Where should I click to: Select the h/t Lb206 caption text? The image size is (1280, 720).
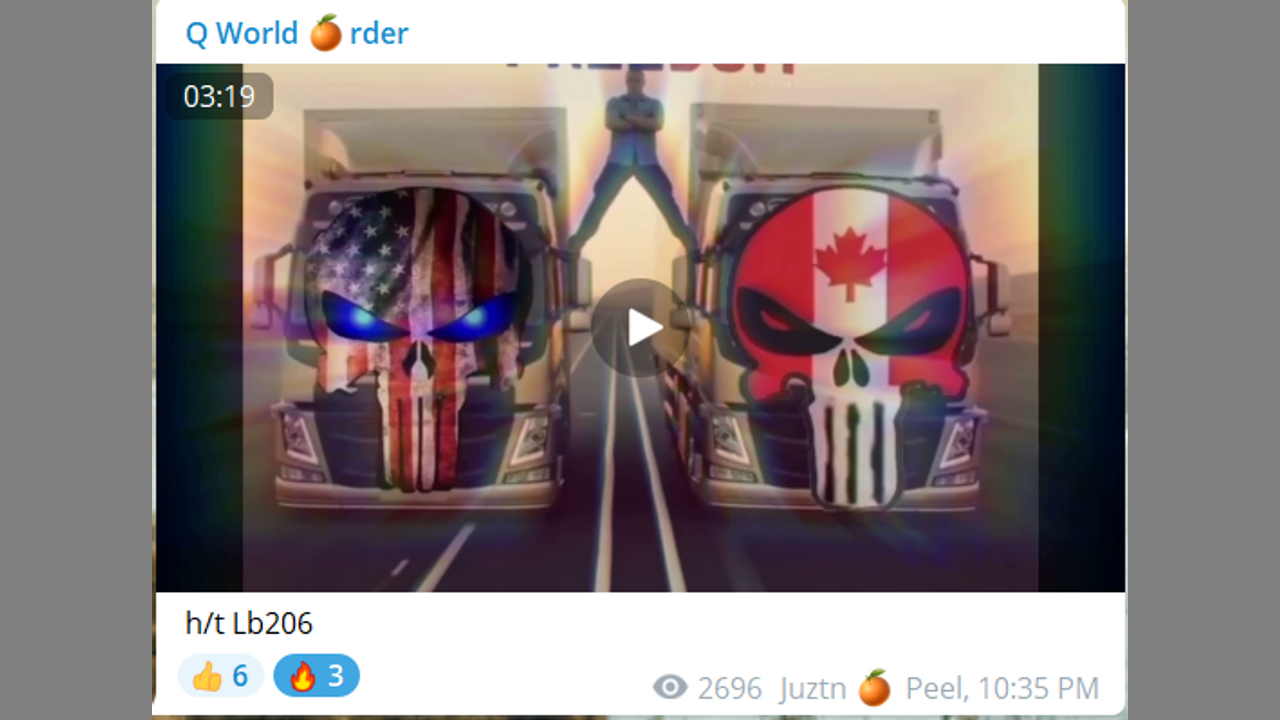click(x=249, y=624)
